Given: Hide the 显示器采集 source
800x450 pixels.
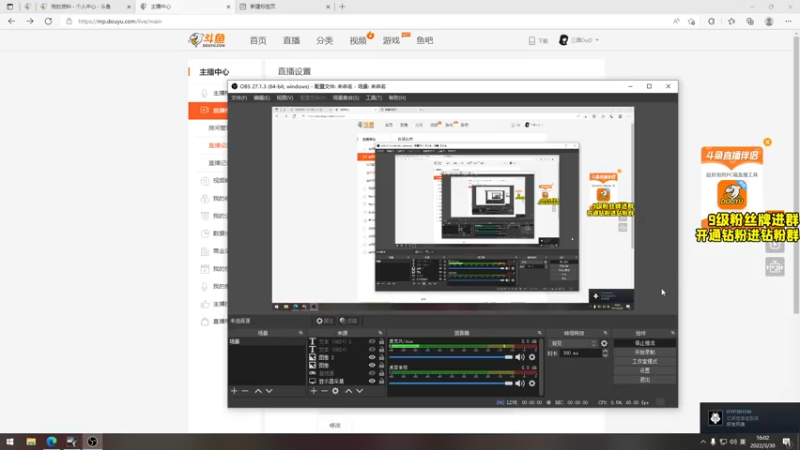Looking at the screenshot, I should [372, 381].
